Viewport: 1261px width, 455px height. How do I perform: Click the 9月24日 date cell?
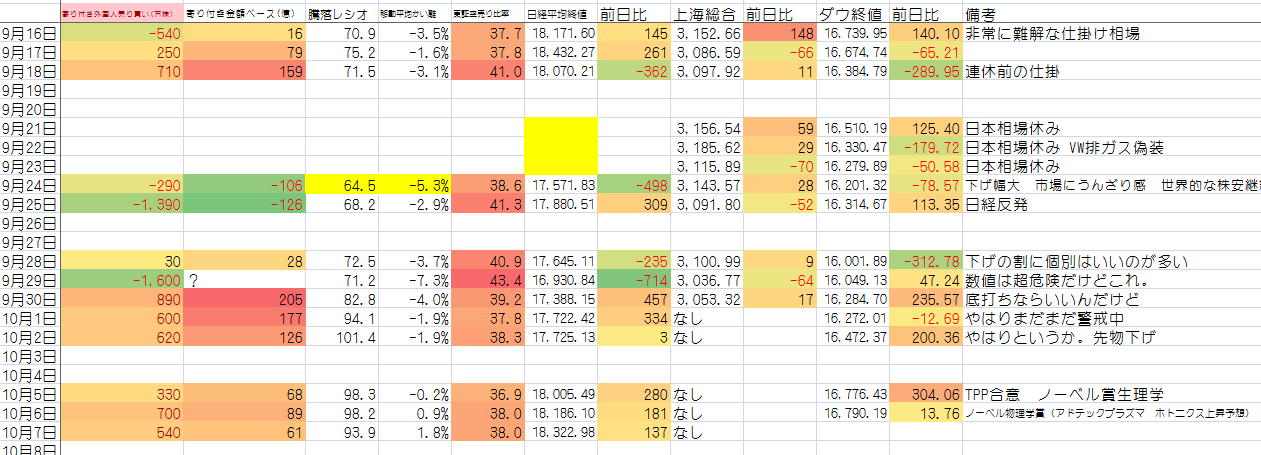pos(30,185)
